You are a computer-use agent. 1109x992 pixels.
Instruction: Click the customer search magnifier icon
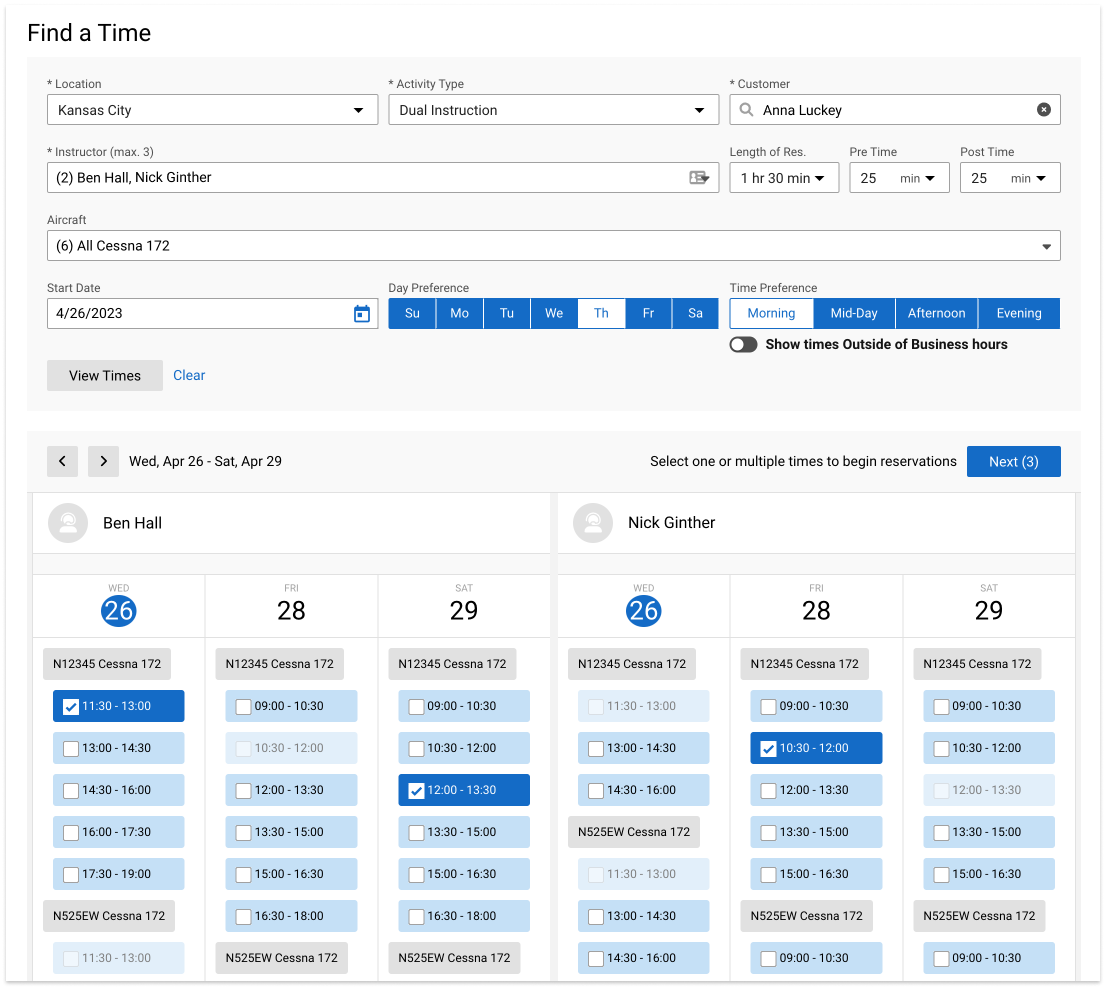(x=746, y=110)
